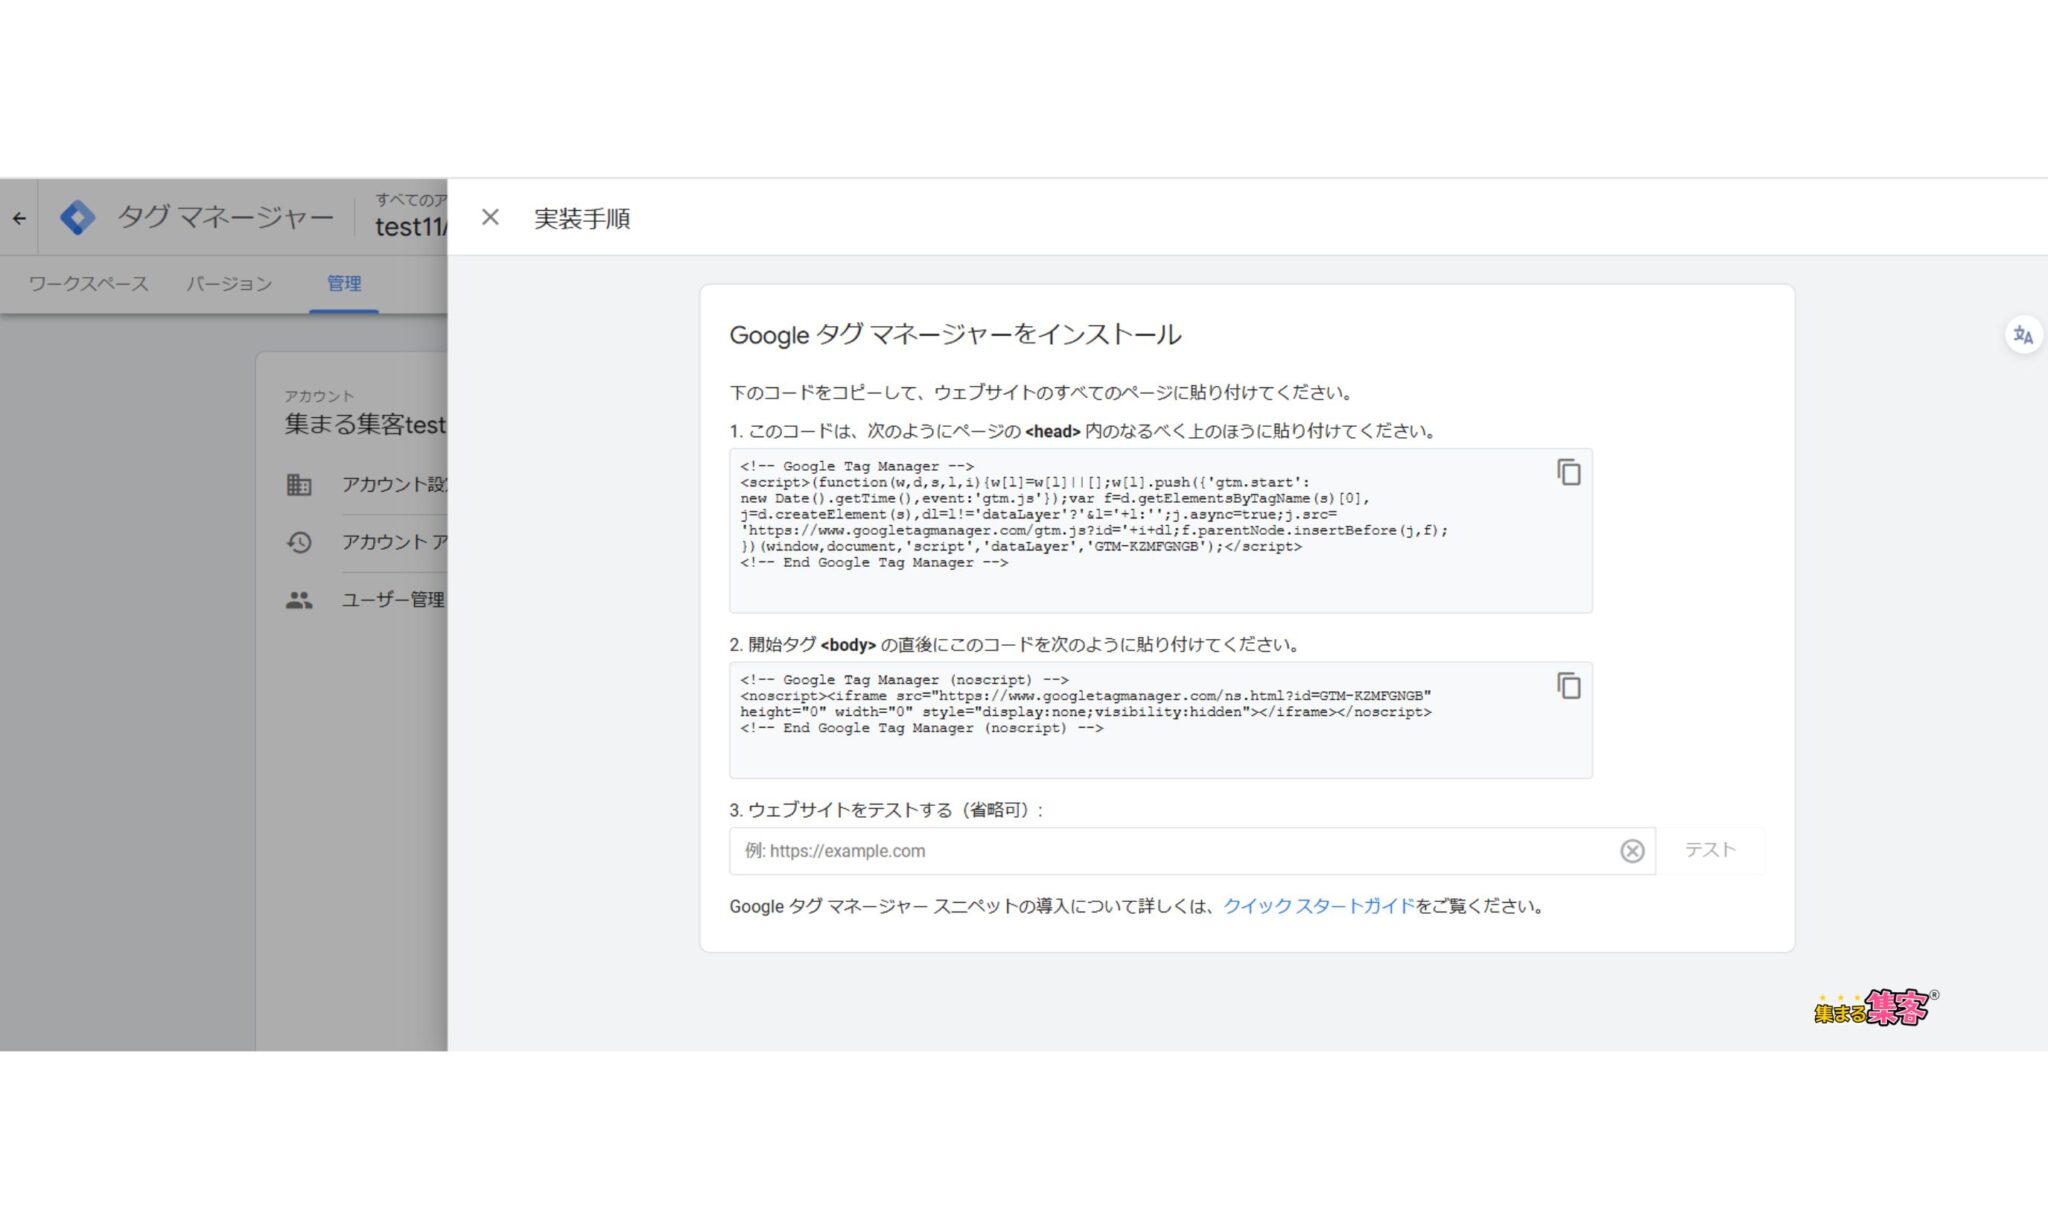
Task: Click the test11 container name
Action: (410, 227)
